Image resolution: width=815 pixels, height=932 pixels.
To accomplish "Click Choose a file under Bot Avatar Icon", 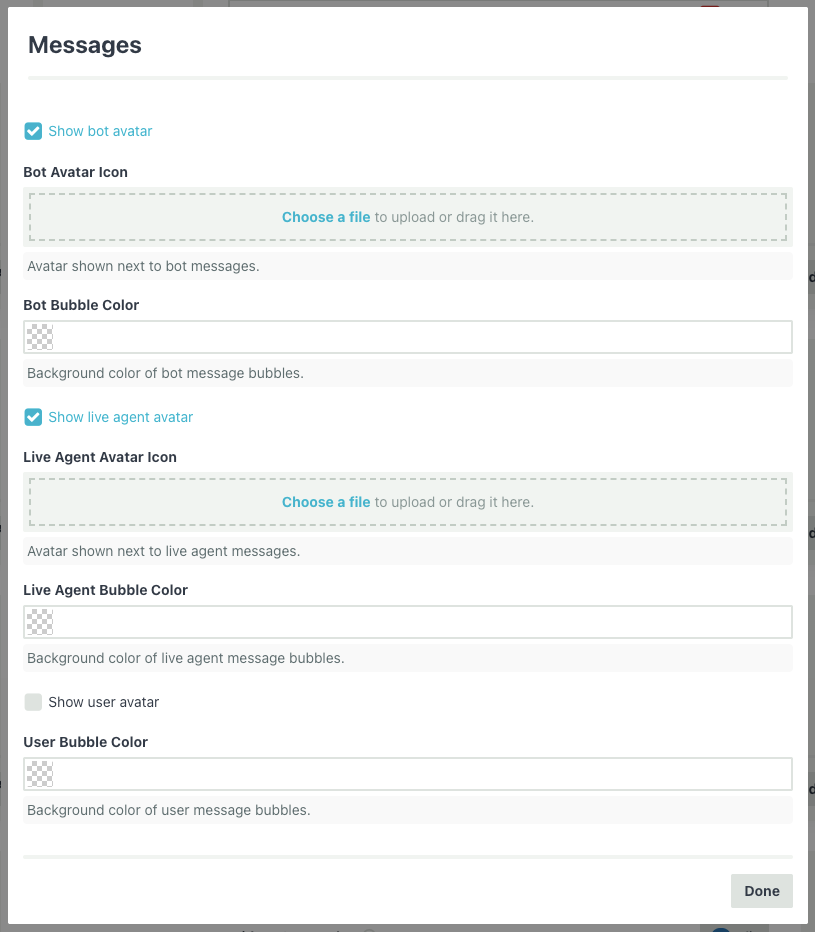I will click(325, 217).
